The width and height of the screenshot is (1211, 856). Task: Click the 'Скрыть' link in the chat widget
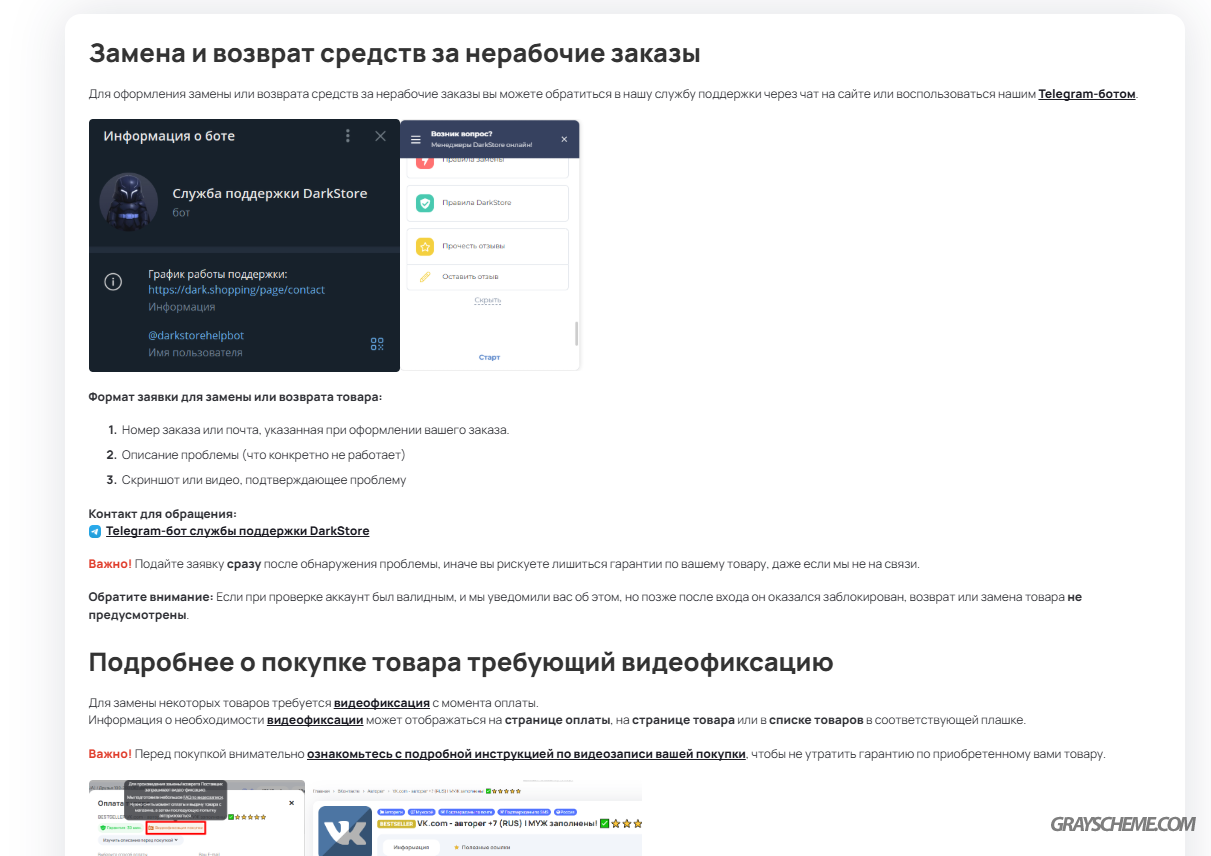tap(488, 300)
